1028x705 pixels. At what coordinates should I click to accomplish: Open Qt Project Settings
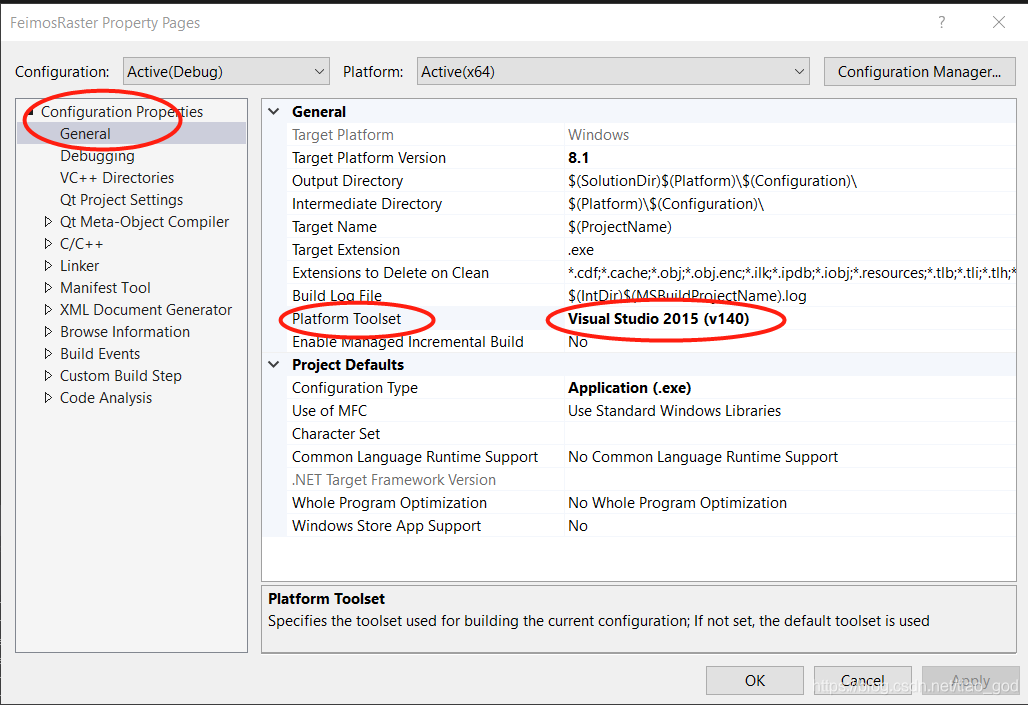coord(121,199)
